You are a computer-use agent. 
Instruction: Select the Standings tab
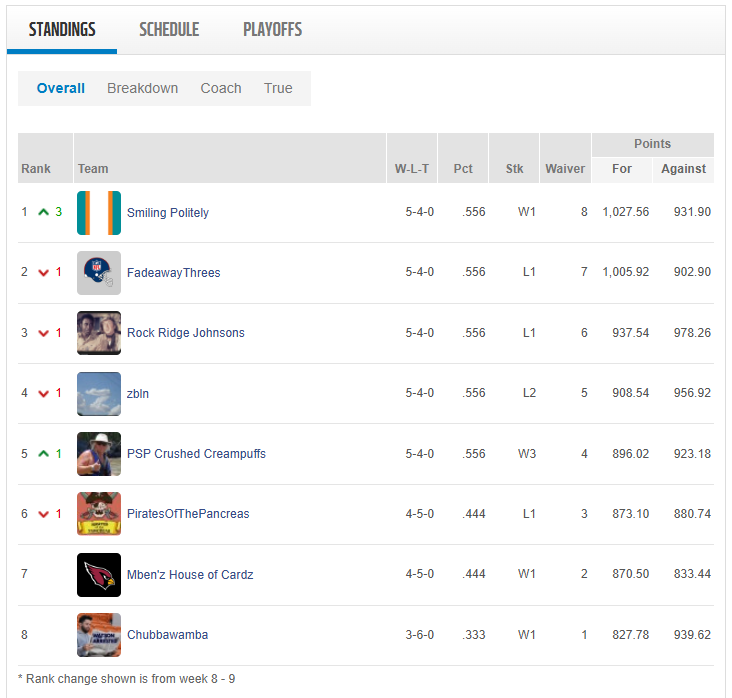point(62,30)
